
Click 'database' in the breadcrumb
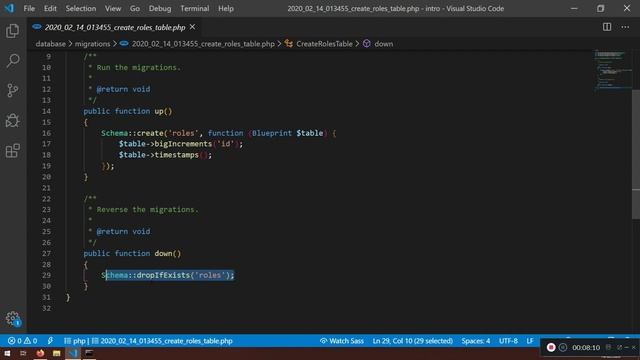point(50,44)
